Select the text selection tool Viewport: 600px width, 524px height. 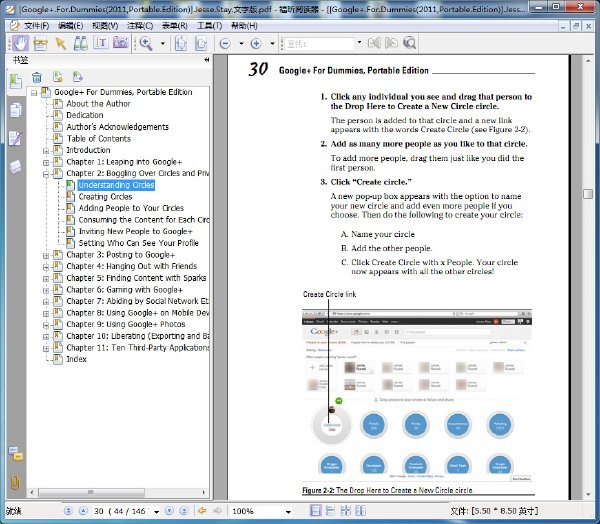click(x=101, y=43)
